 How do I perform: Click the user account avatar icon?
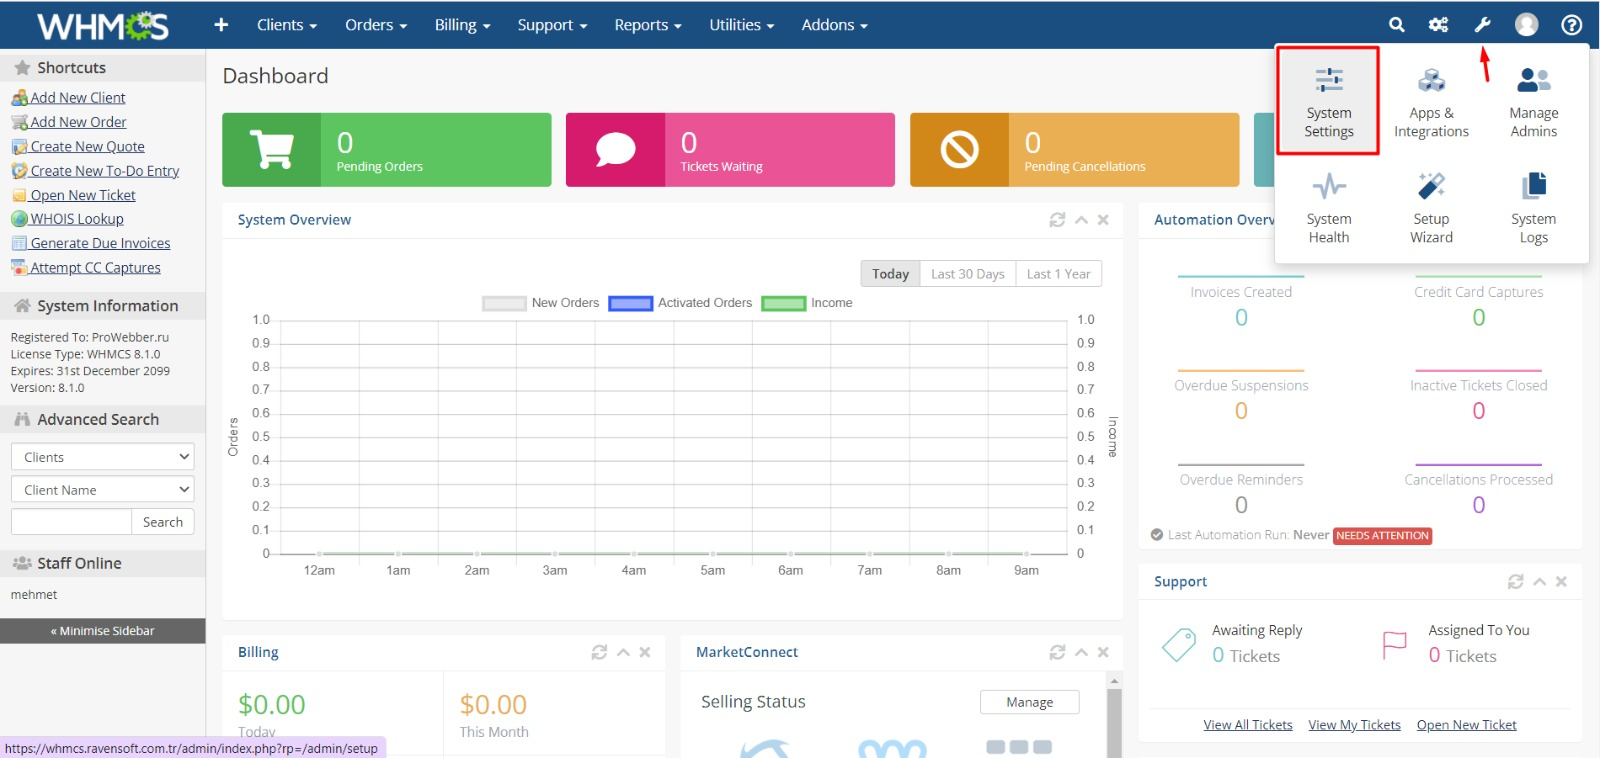click(1526, 25)
